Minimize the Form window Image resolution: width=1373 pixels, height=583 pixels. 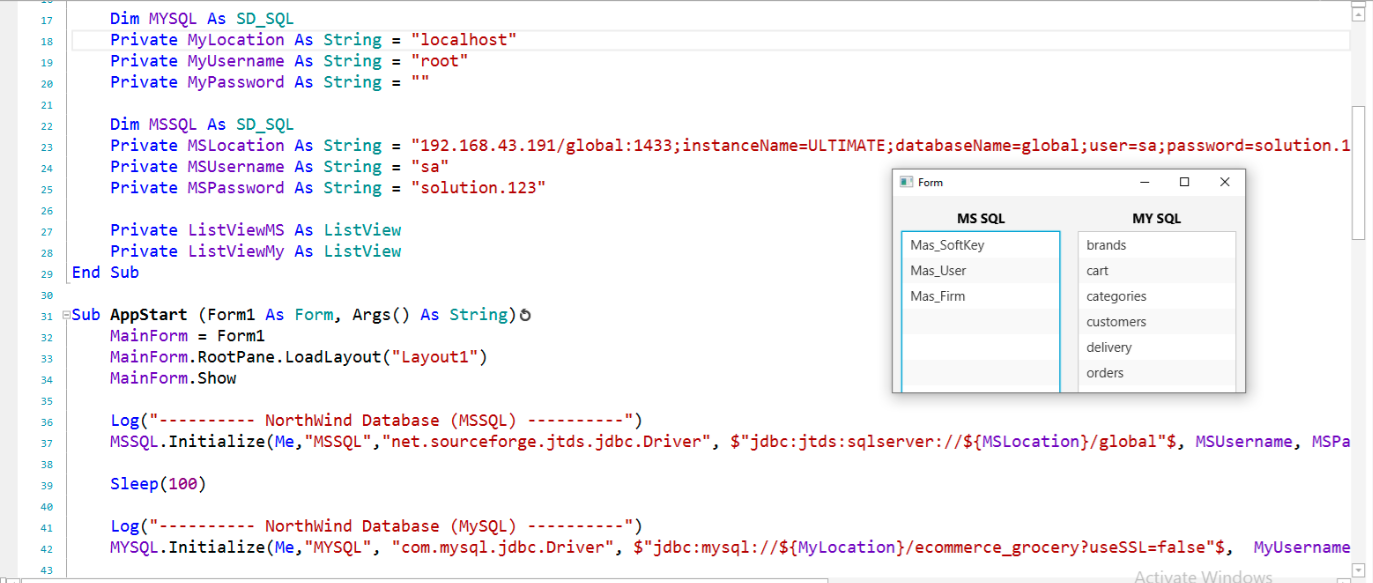coord(1146,182)
